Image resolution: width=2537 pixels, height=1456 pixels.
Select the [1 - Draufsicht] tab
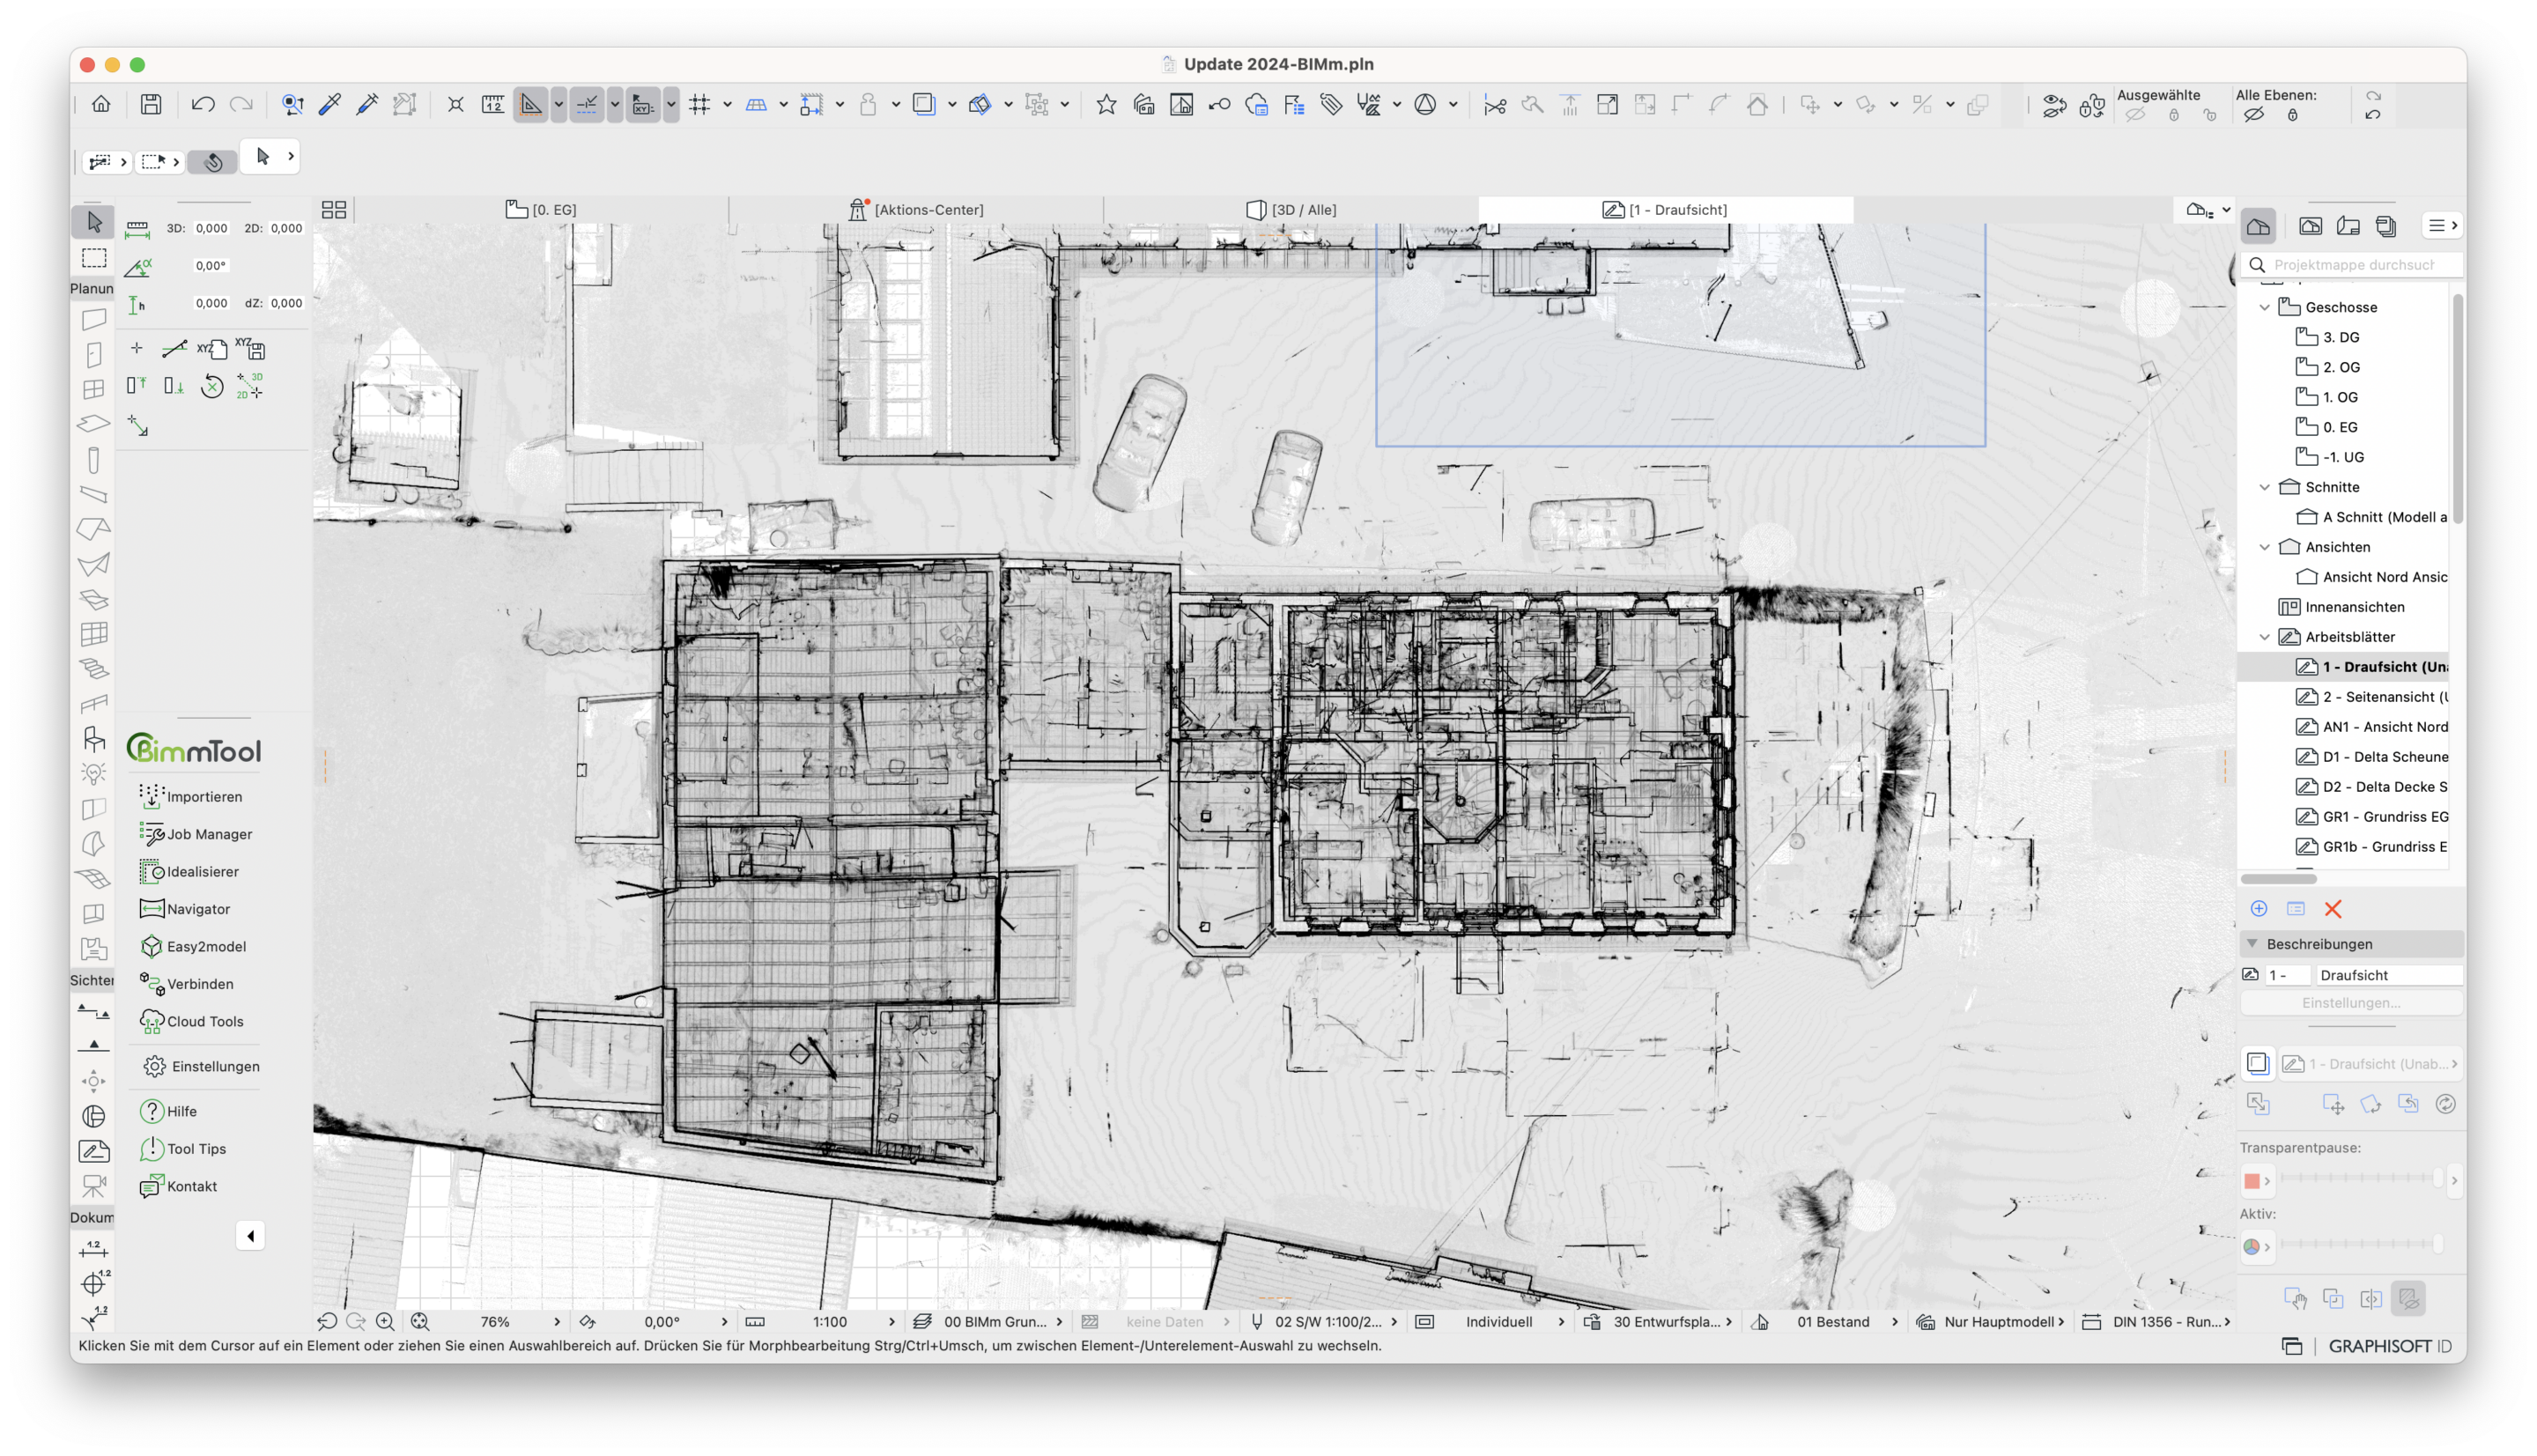click(x=1665, y=209)
